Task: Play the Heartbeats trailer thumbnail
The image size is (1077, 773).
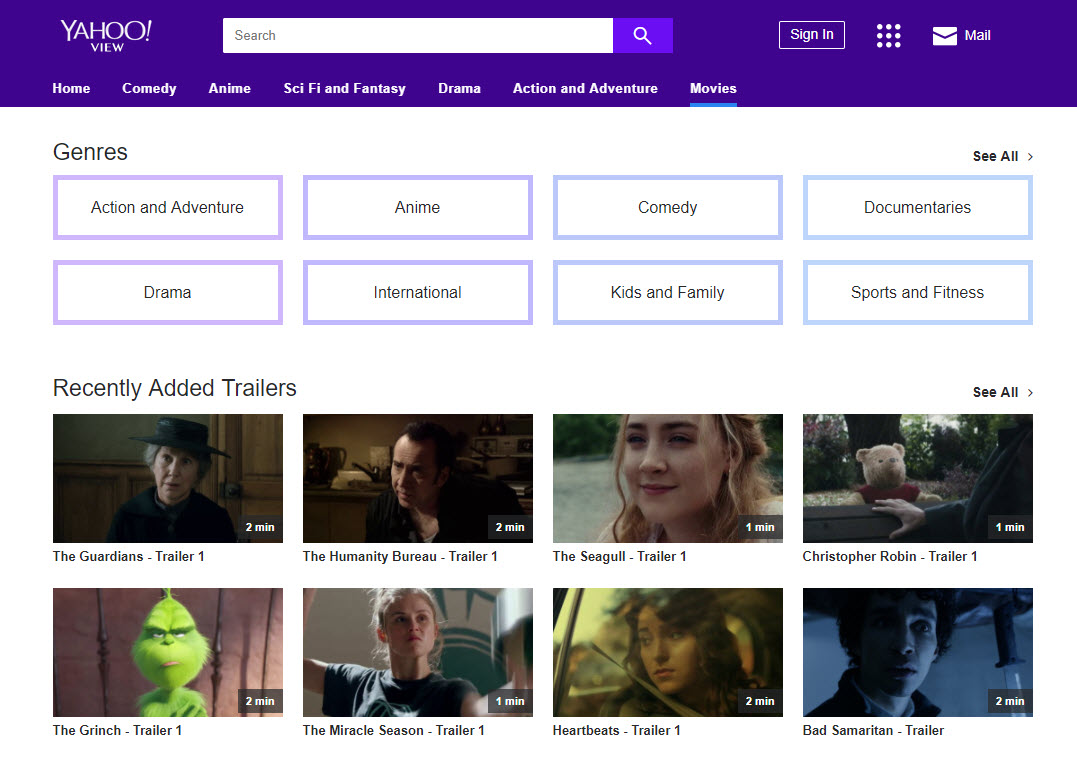Action: click(668, 652)
